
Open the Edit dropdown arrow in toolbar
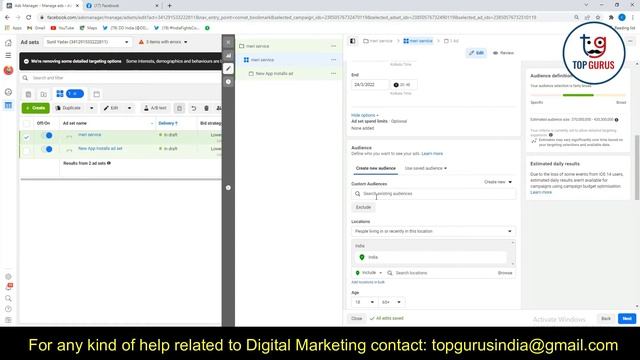129,108
